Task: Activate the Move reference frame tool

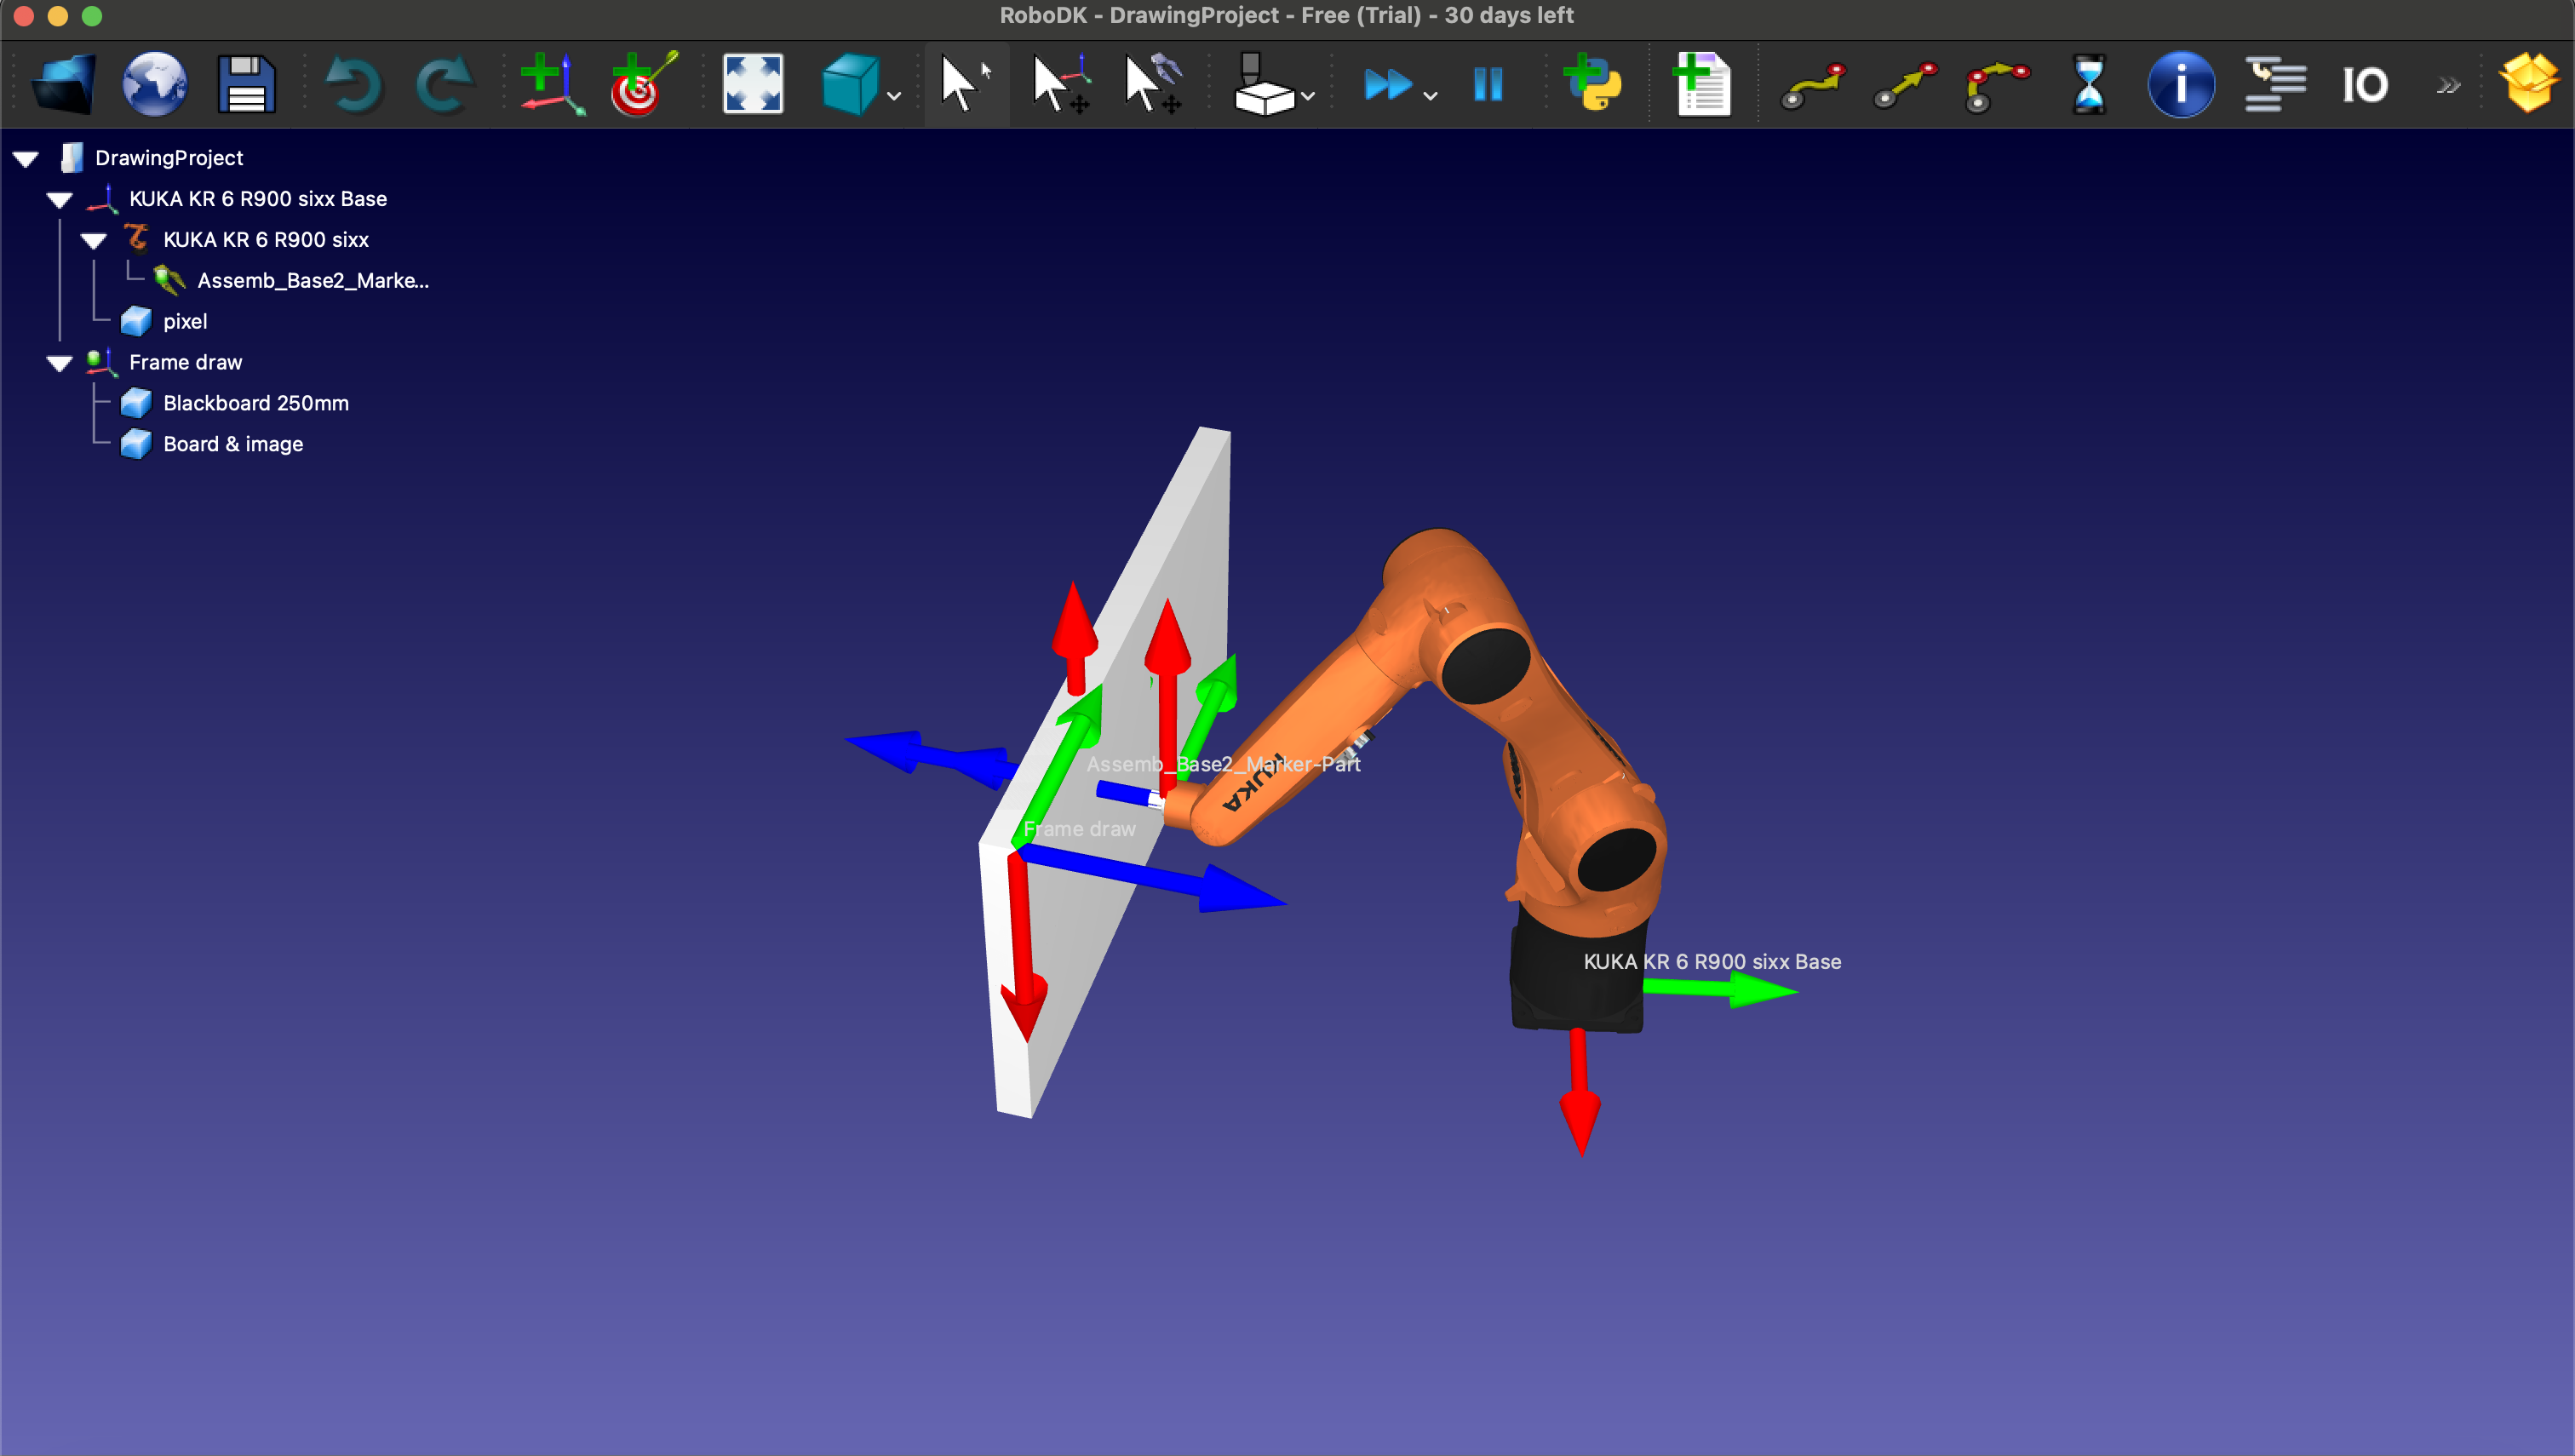Action: point(1060,84)
